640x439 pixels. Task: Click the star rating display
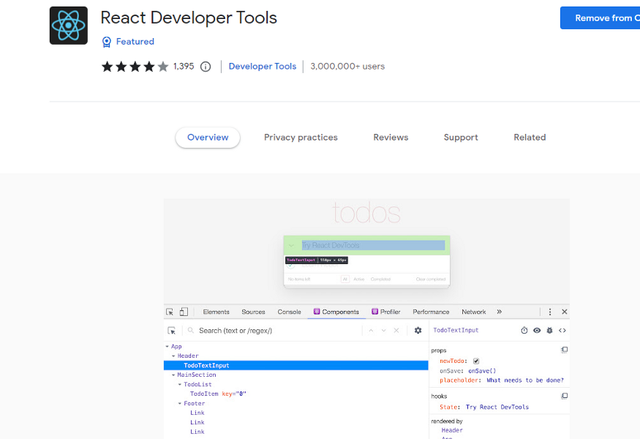pos(135,67)
